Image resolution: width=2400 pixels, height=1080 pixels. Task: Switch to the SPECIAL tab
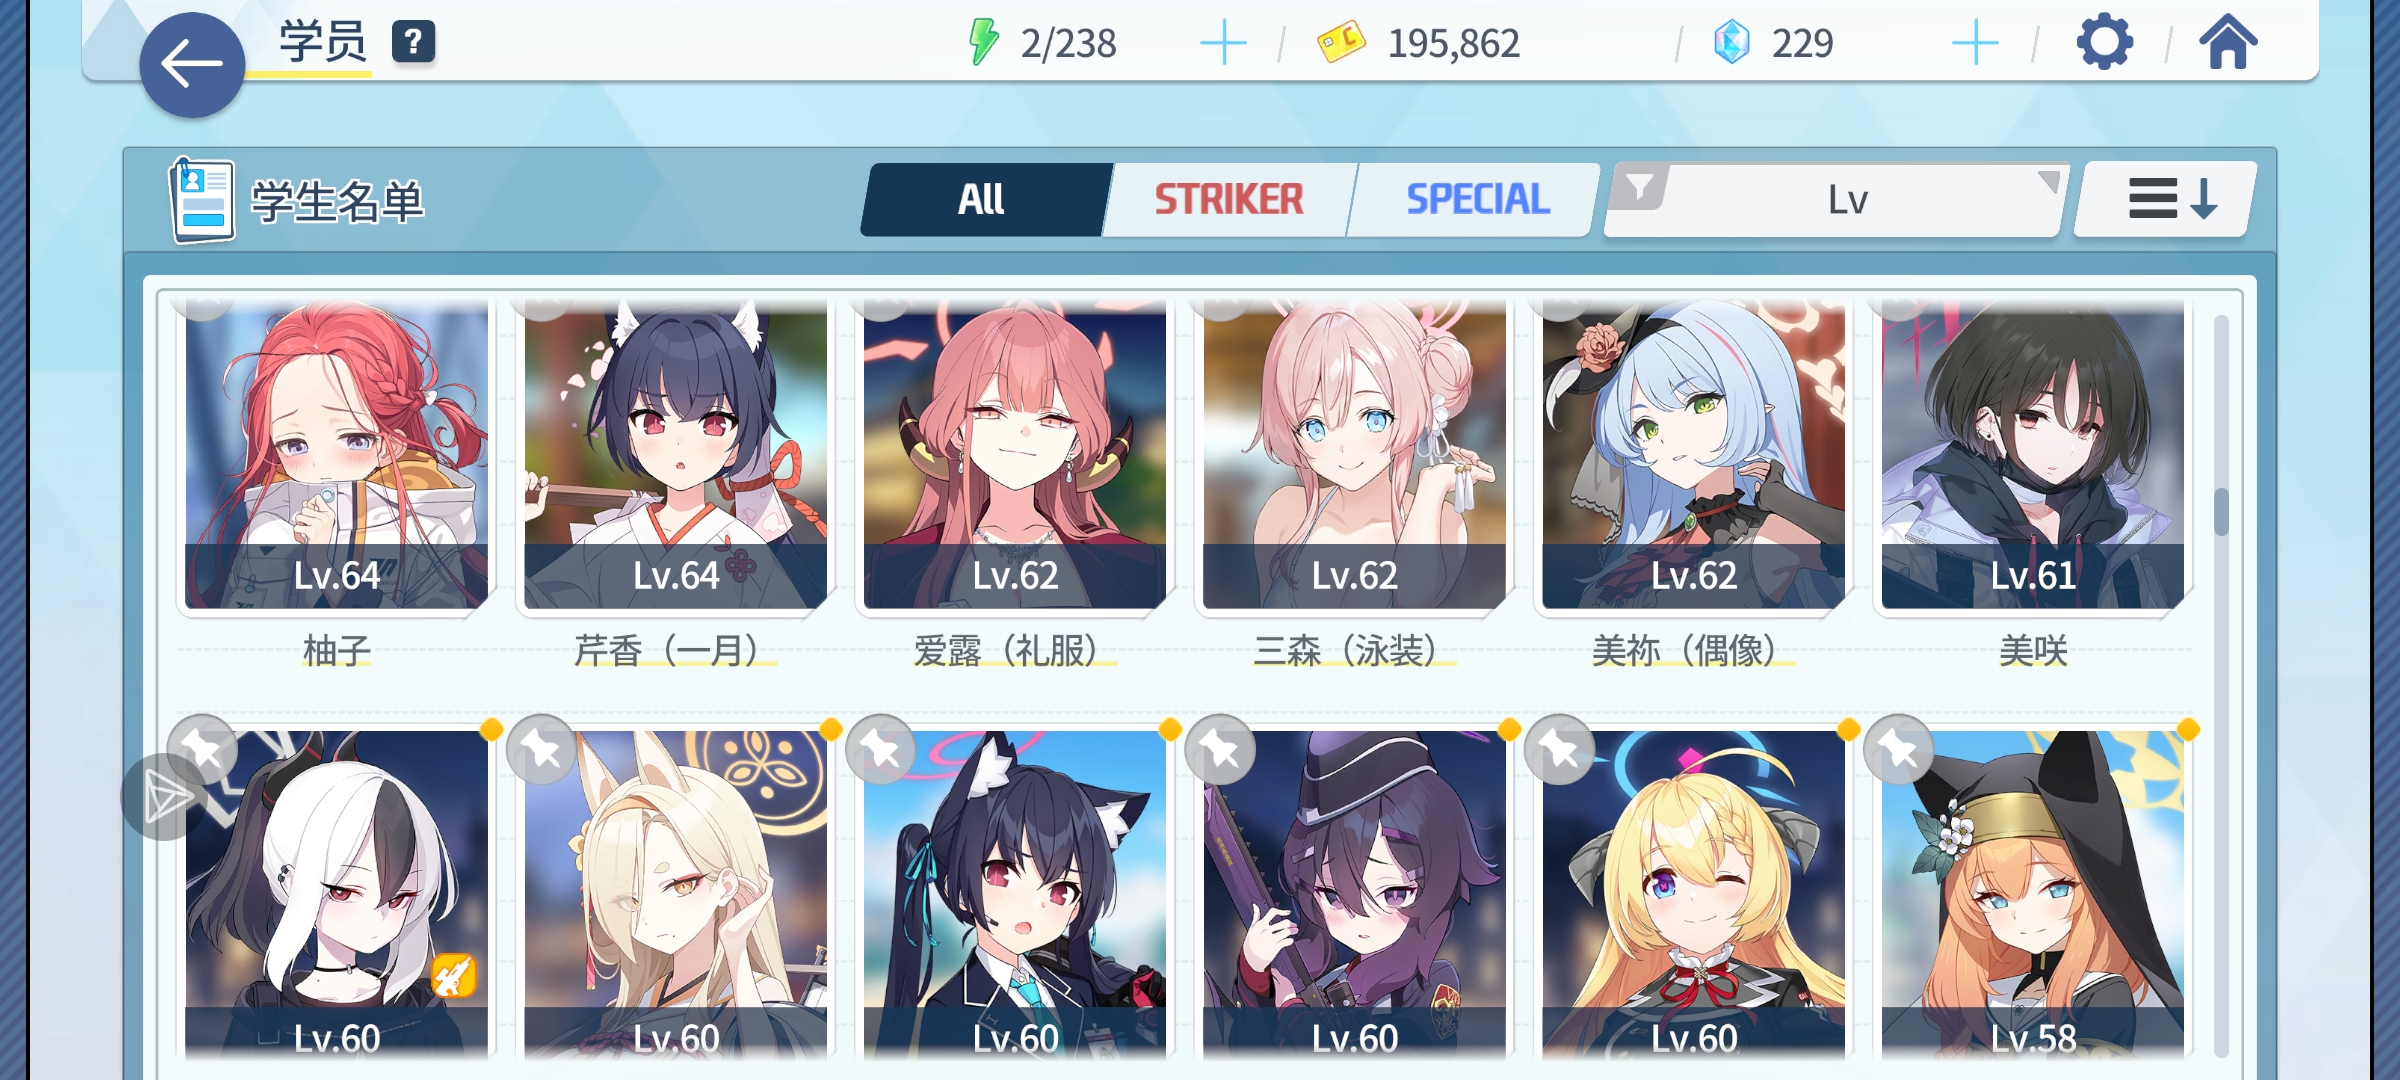point(1478,200)
